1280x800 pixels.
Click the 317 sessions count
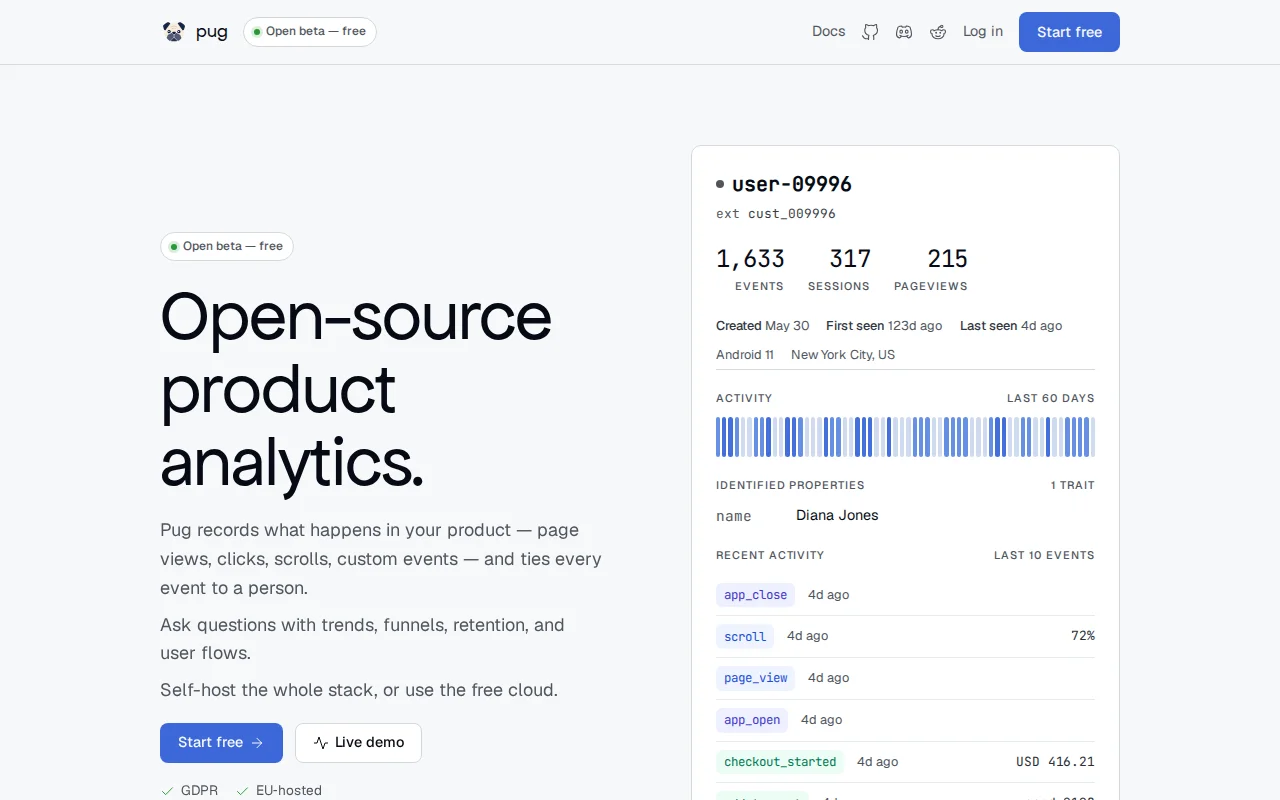(850, 259)
